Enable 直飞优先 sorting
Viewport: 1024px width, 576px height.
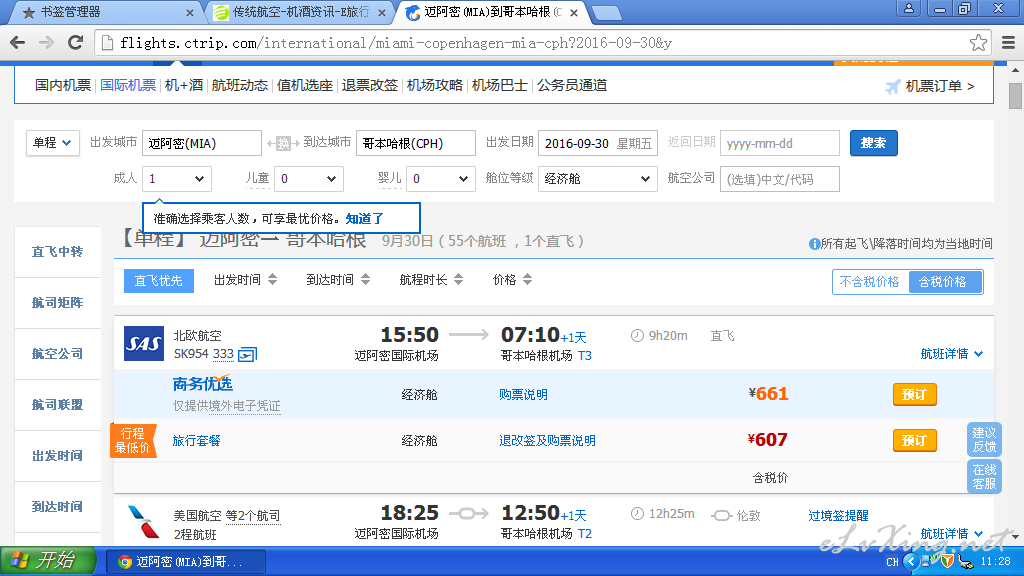[x=159, y=281]
